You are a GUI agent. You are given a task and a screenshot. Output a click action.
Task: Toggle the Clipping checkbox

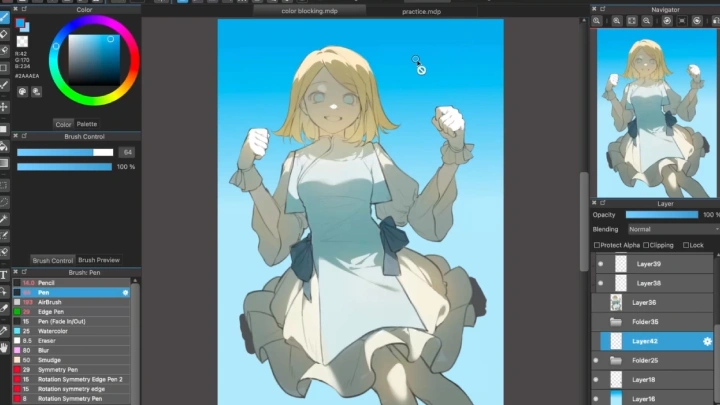tap(645, 245)
